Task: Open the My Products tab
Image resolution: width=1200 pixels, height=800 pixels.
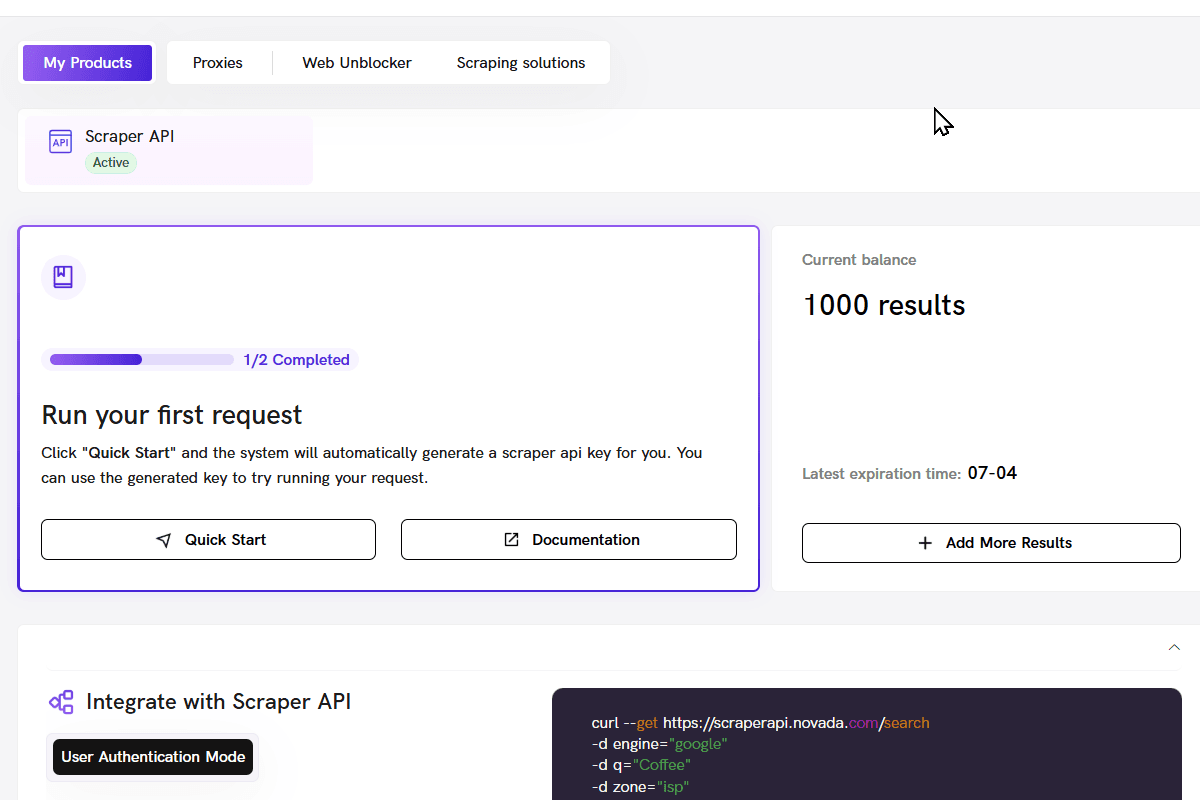Action: [x=88, y=63]
